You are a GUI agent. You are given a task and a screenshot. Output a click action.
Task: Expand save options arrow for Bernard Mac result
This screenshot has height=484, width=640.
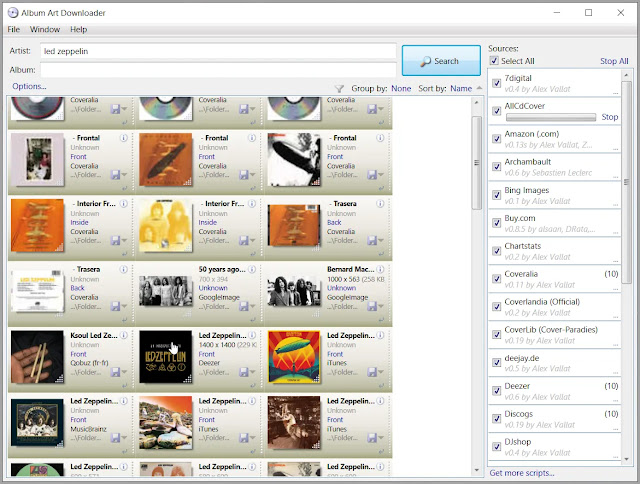pos(381,306)
